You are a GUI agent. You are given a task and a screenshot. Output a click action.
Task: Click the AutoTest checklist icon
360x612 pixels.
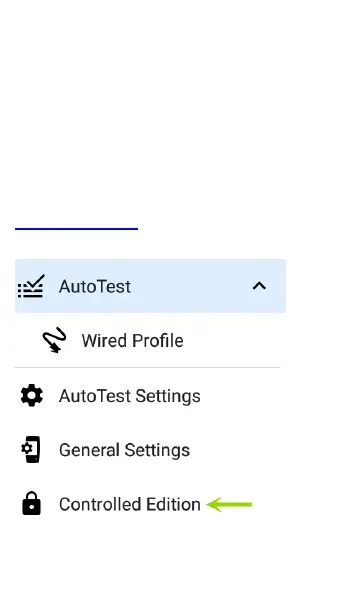[31, 286]
